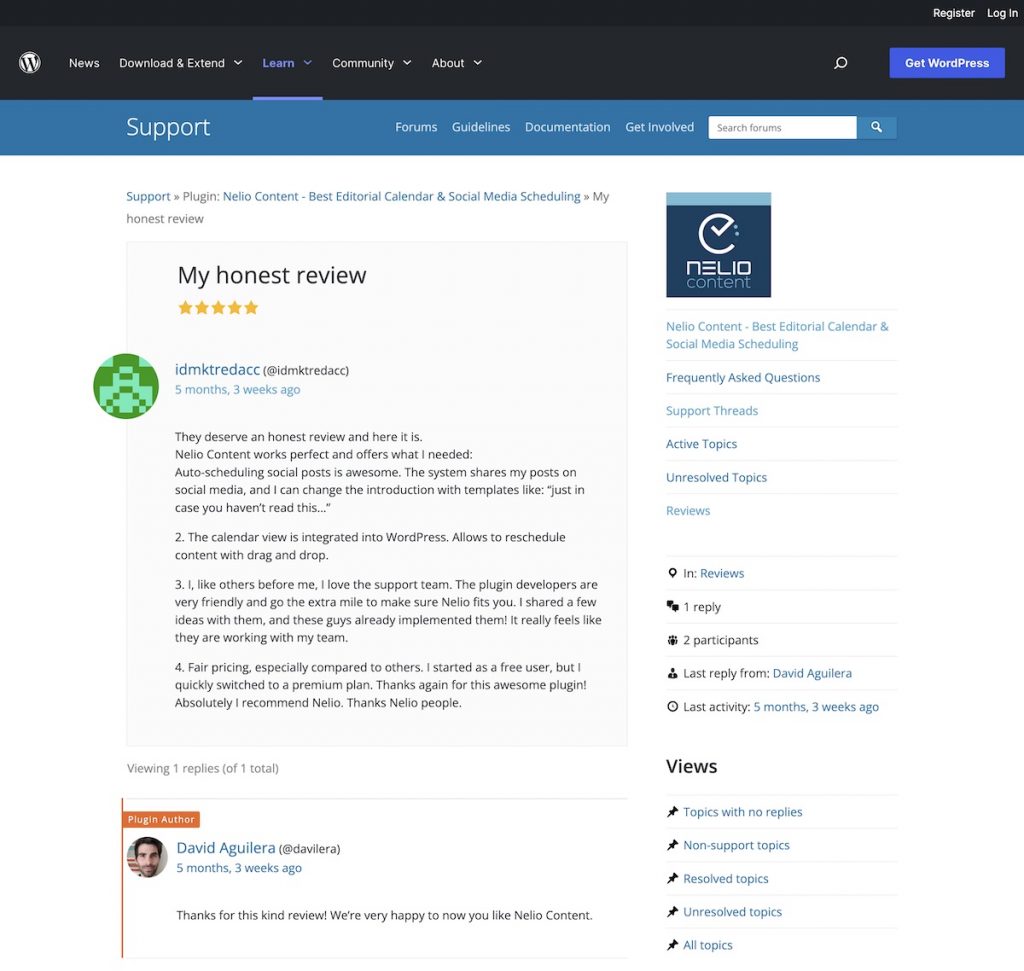Open the Support Threads link
Screen dimensions: 1024x971
712,410
